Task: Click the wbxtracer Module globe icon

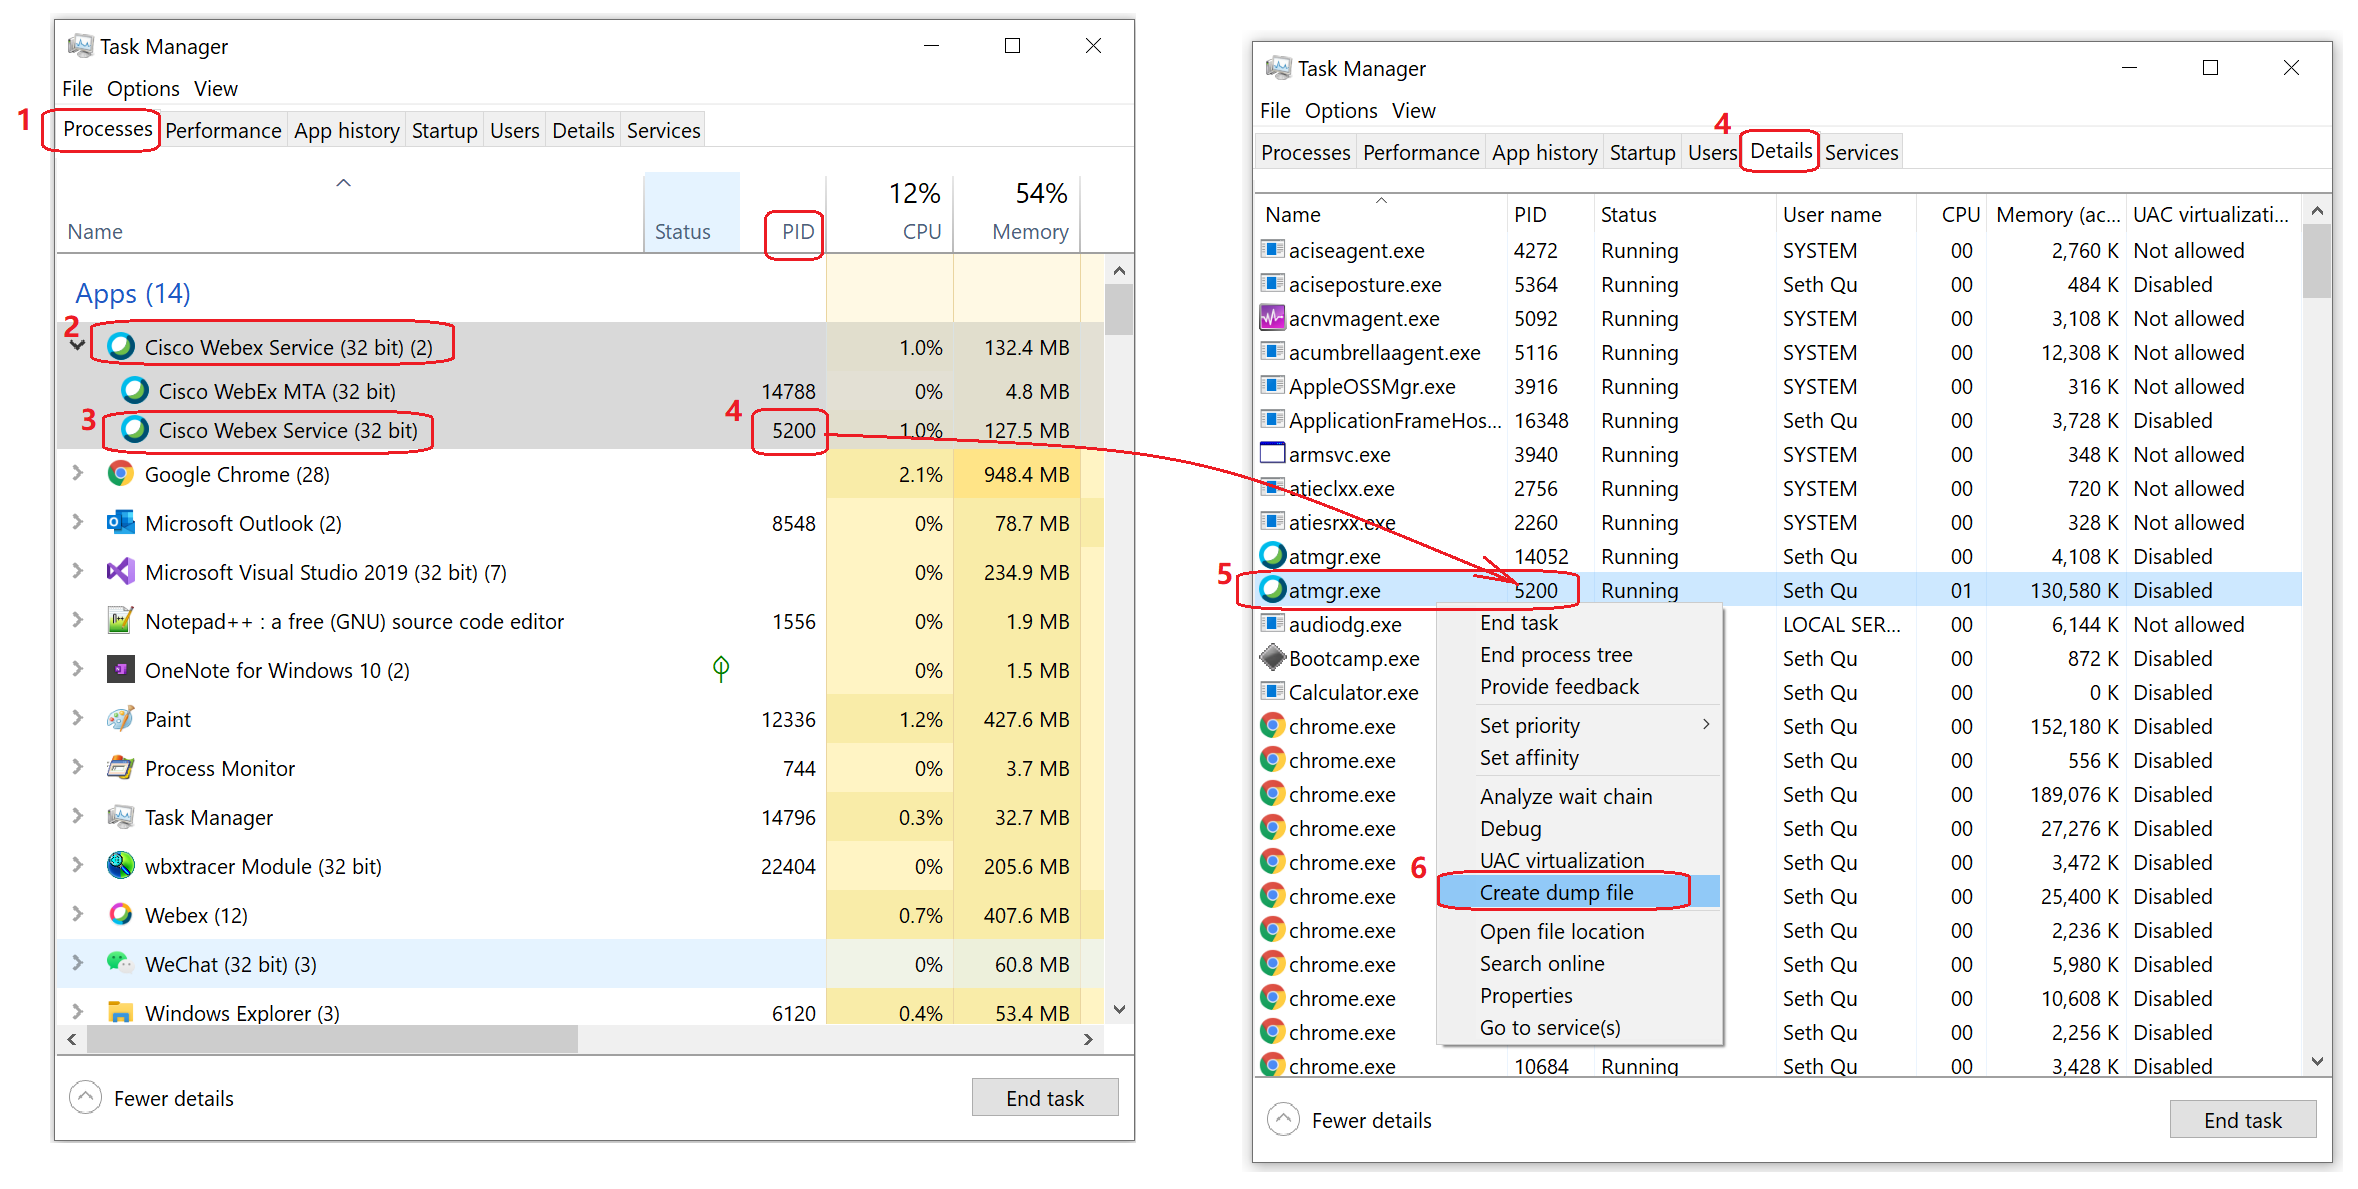Action: (x=121, y=866)
